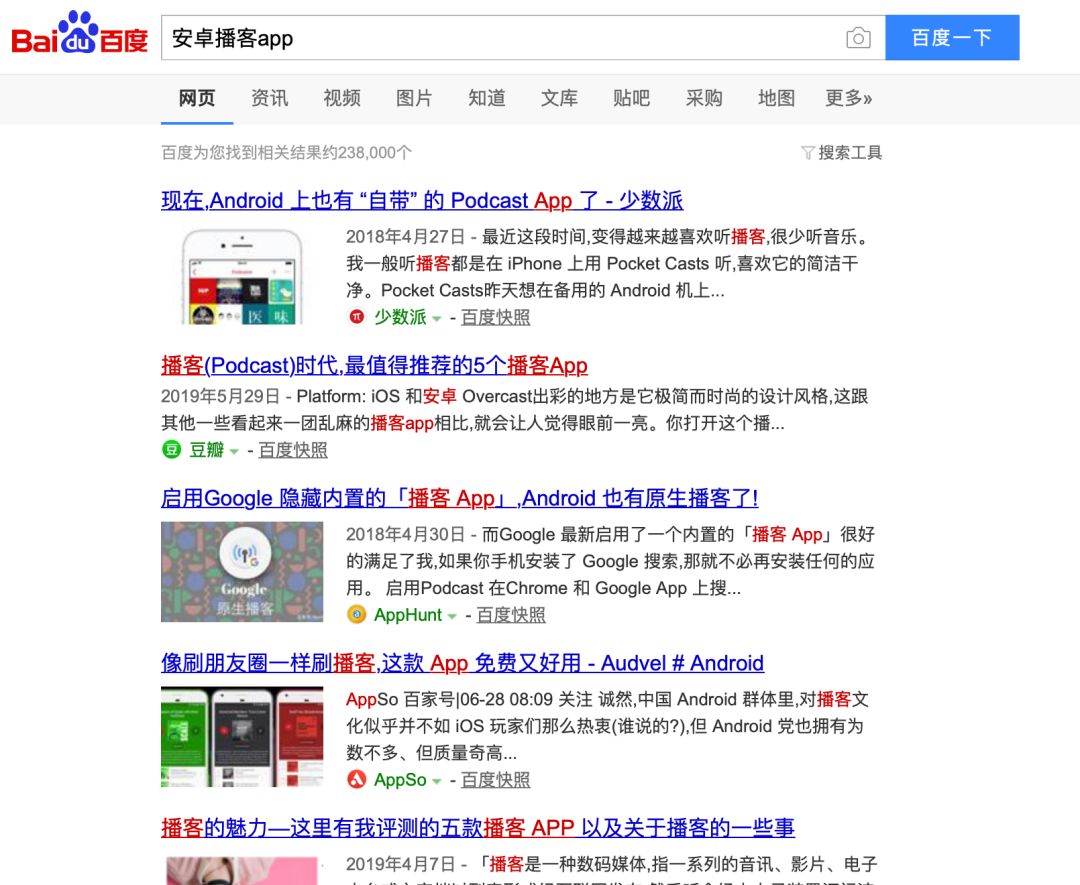Switch to the 视频 tab

point(342,98)
